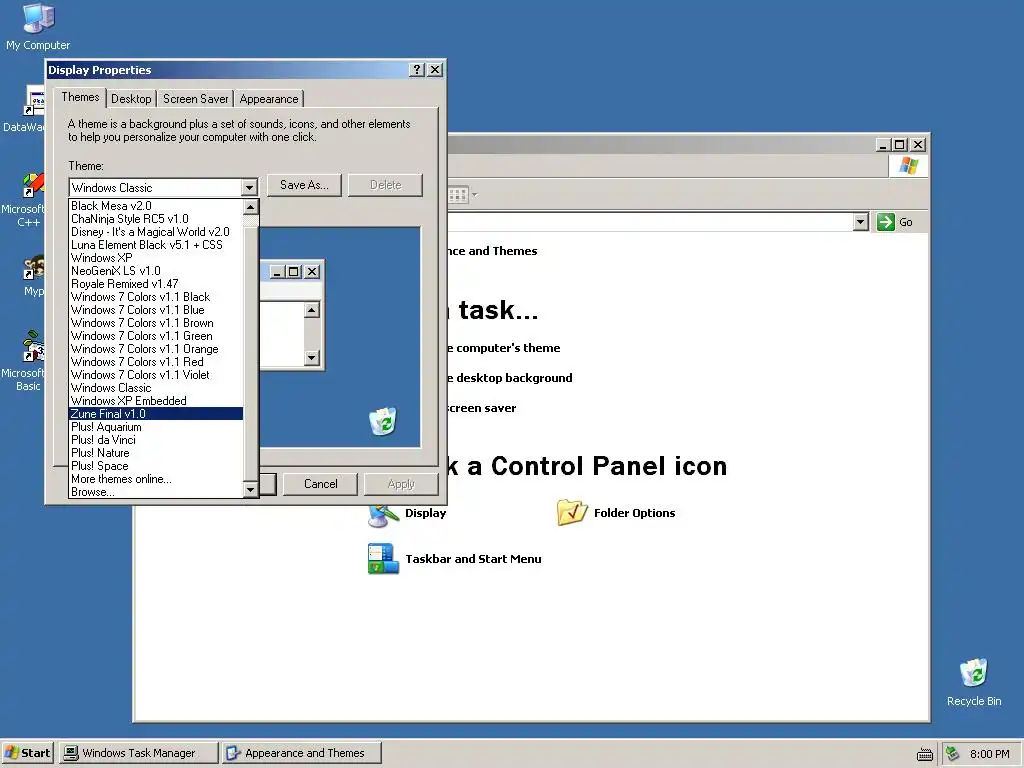Select Windows 7 Colors v1.1 Blue

tap(156, 310)
